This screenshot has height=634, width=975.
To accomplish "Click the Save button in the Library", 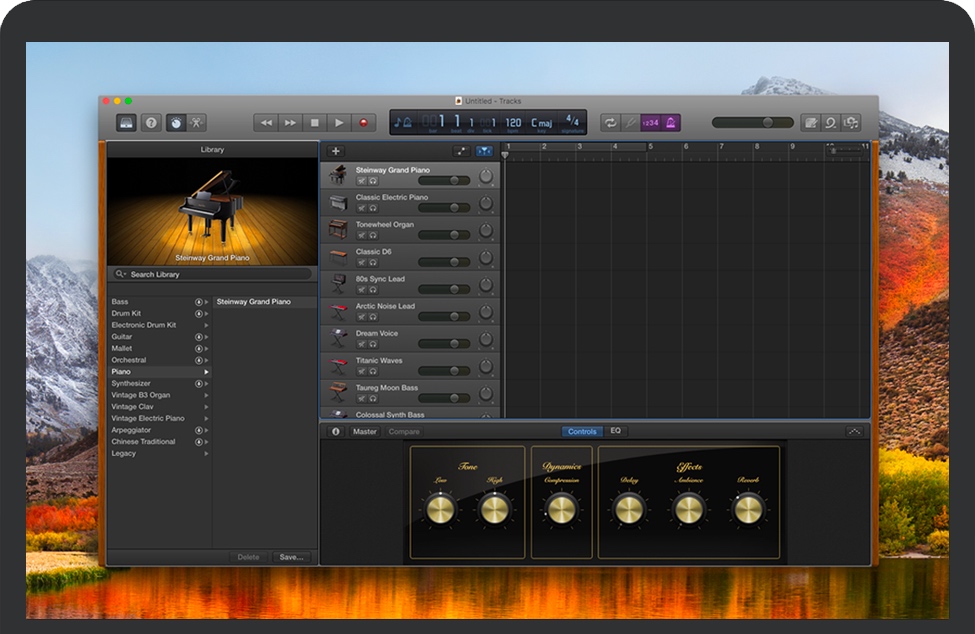I will tap(291, 557).
